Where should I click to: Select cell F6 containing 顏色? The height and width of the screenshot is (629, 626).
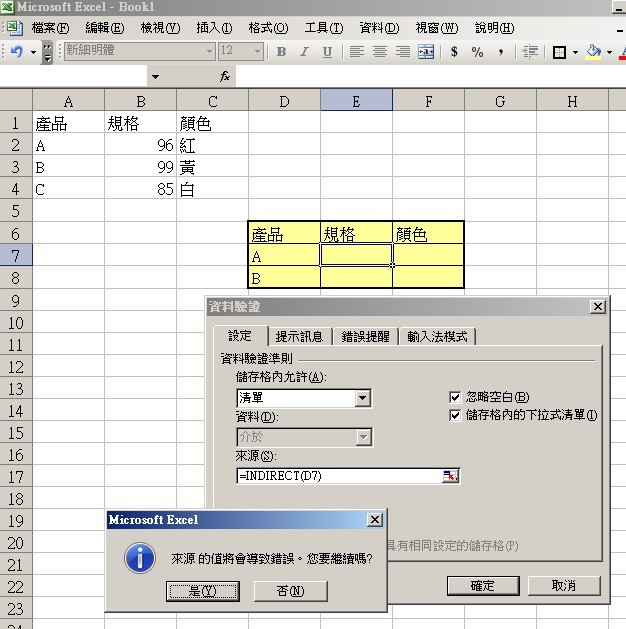pos(428,233)
